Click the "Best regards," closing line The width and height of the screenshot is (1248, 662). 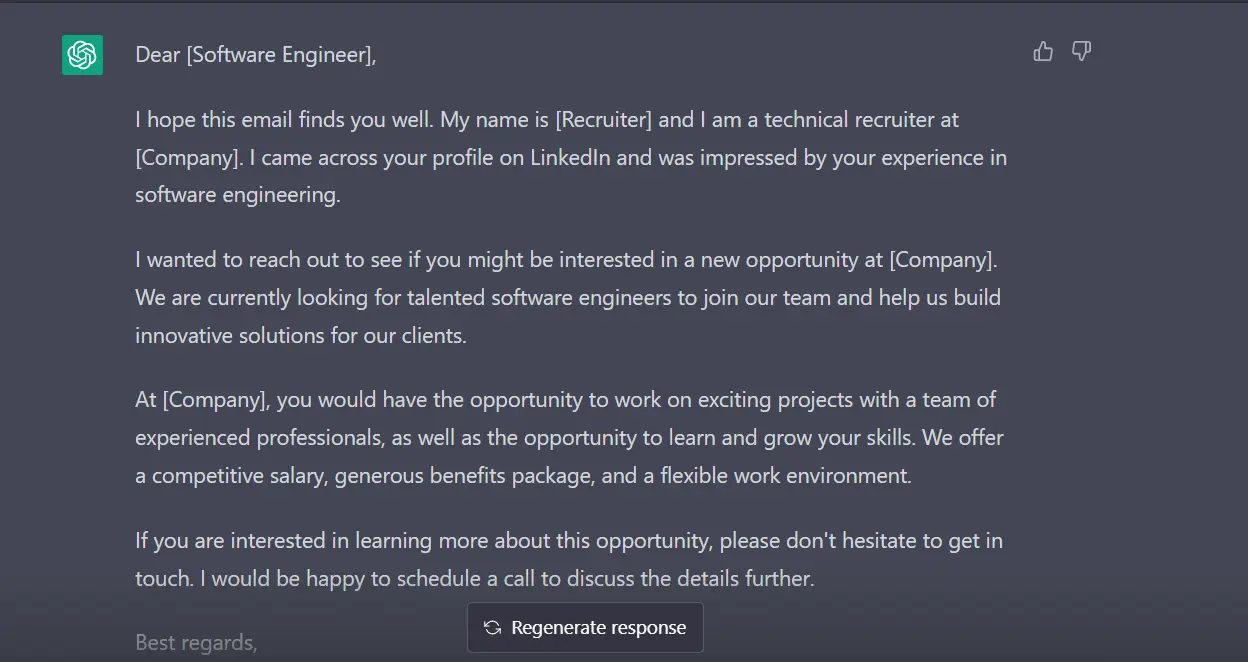[x=196, y=643]
